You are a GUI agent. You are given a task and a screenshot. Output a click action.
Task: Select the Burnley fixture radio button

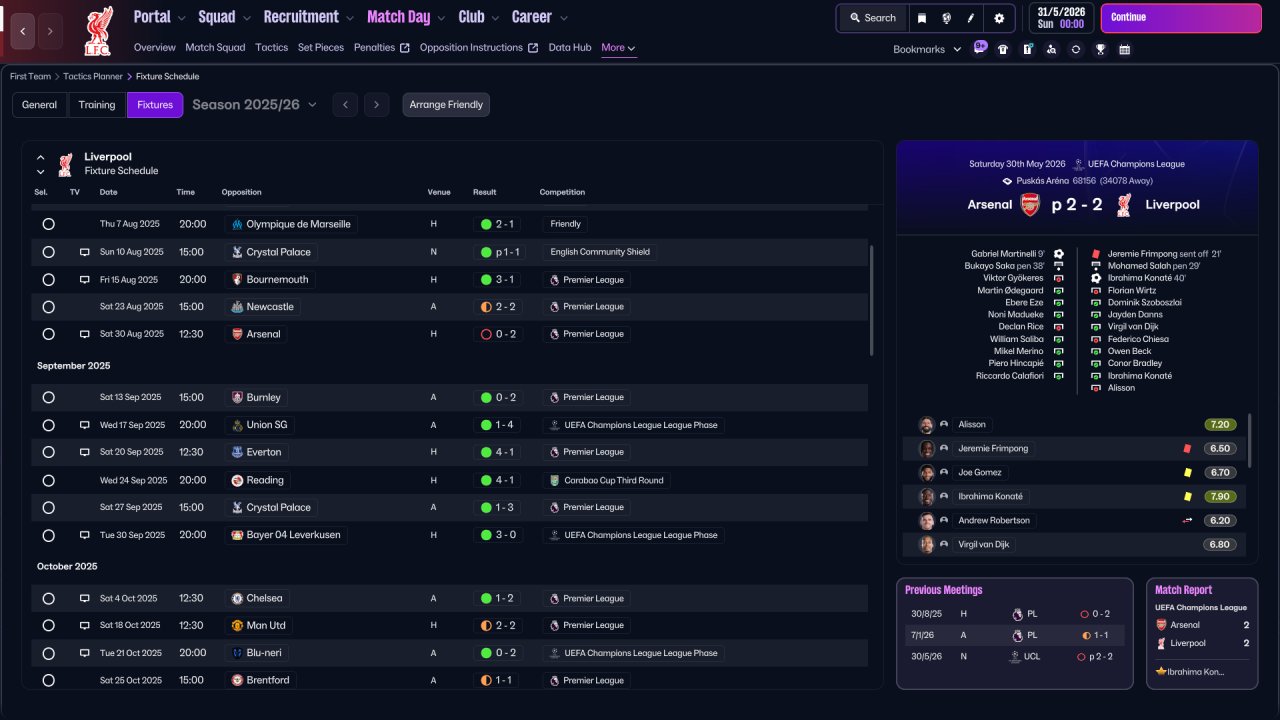pos(48,397)
